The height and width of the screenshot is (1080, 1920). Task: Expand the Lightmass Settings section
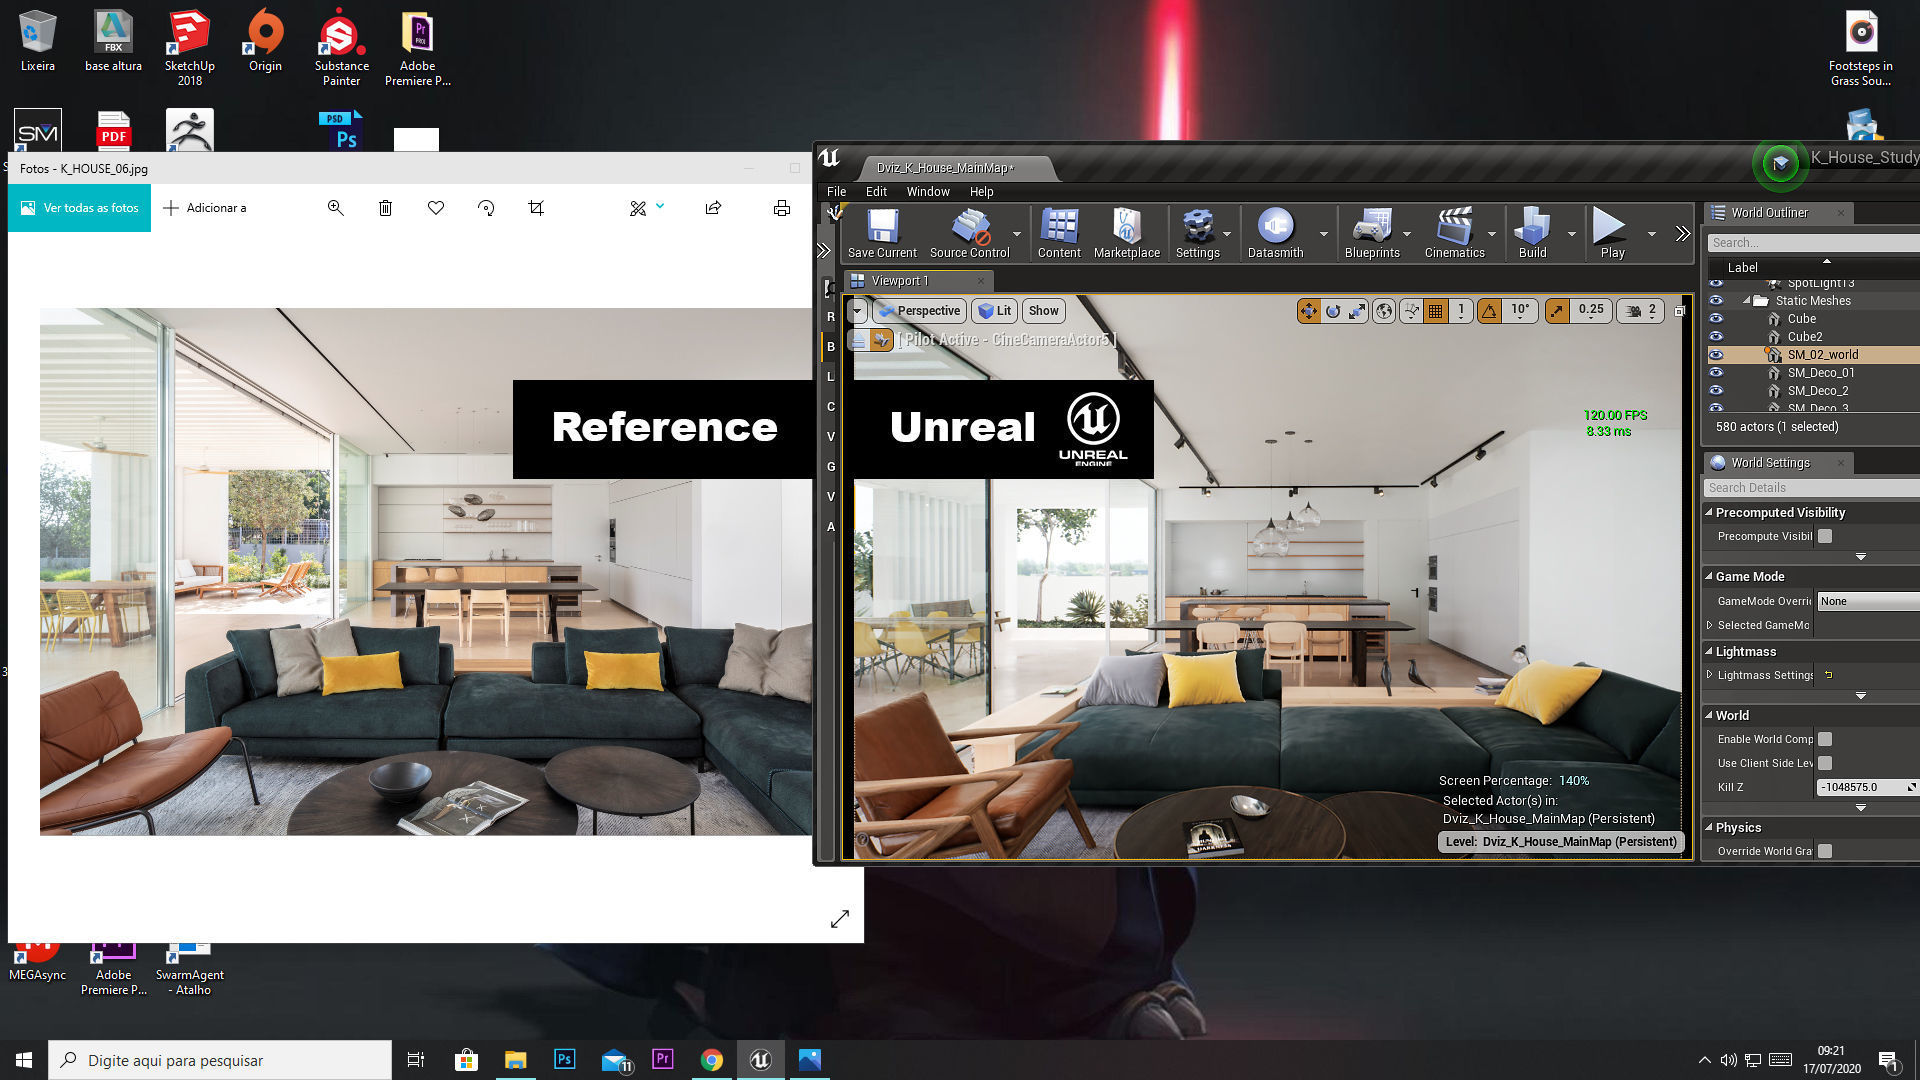[1709, 675]
